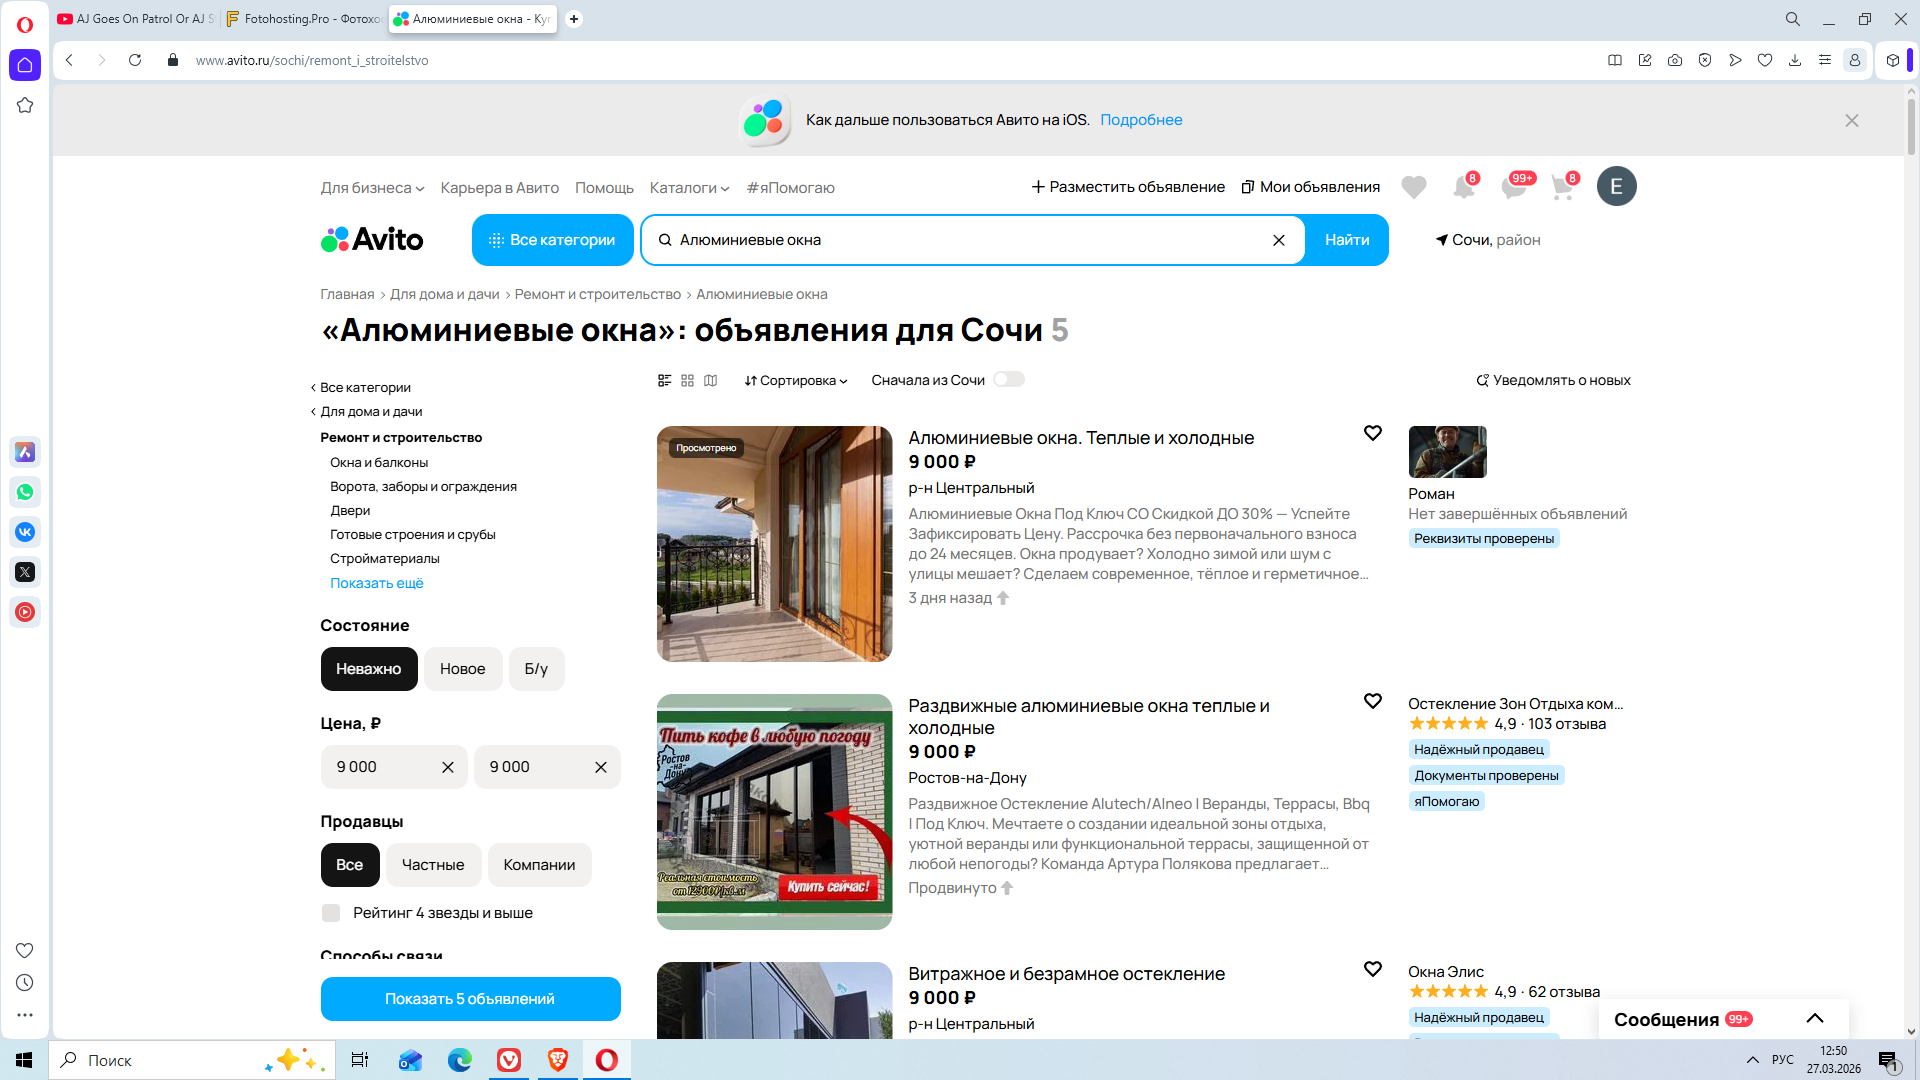Viewport: 1920px width, 1080px height.
Task: Expand 'Сортировка' dropdown
Action: coord(796,380)
